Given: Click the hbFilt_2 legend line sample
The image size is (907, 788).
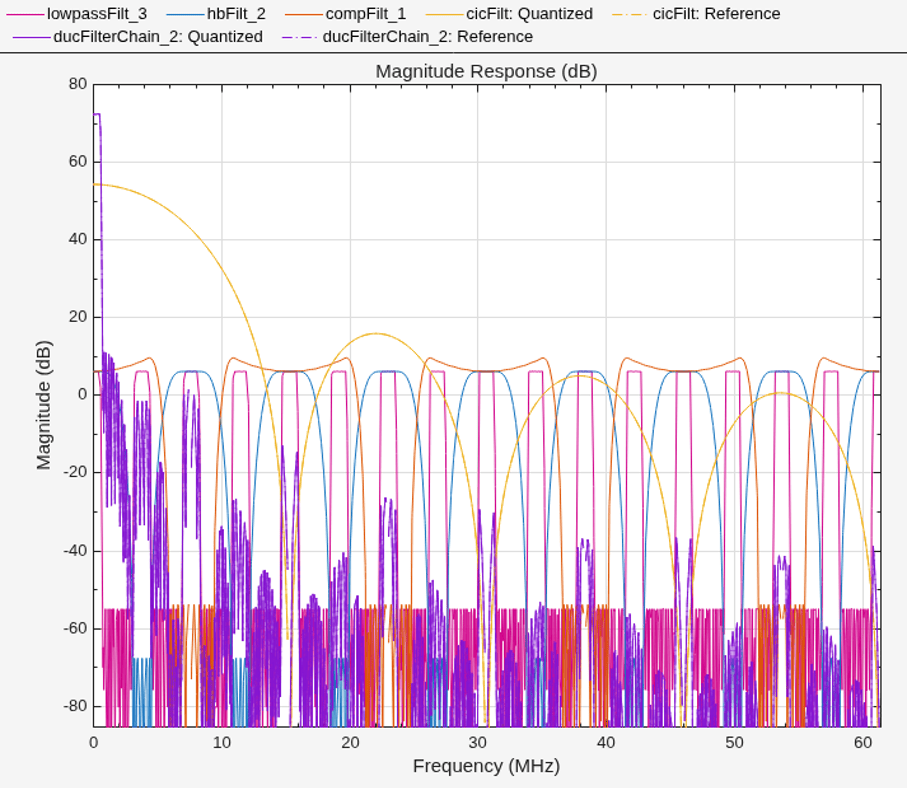Looking at the screenshot, I should click(185, 14).
